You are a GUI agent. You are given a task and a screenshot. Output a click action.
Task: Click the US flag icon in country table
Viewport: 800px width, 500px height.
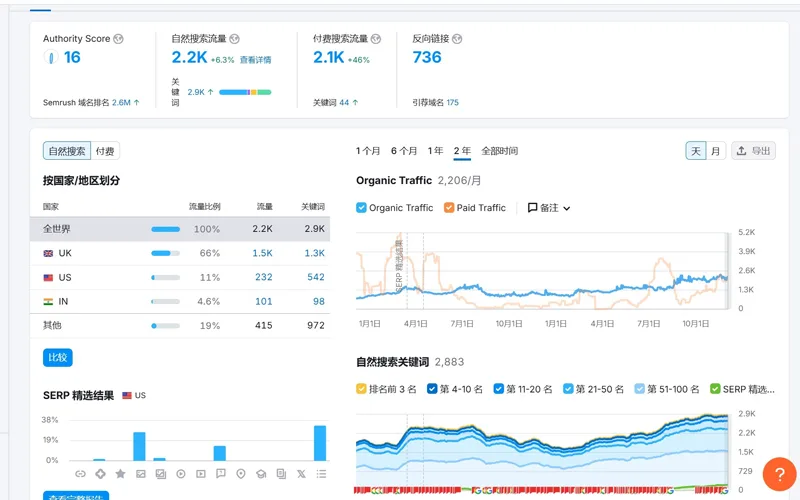tap(48, 278)
